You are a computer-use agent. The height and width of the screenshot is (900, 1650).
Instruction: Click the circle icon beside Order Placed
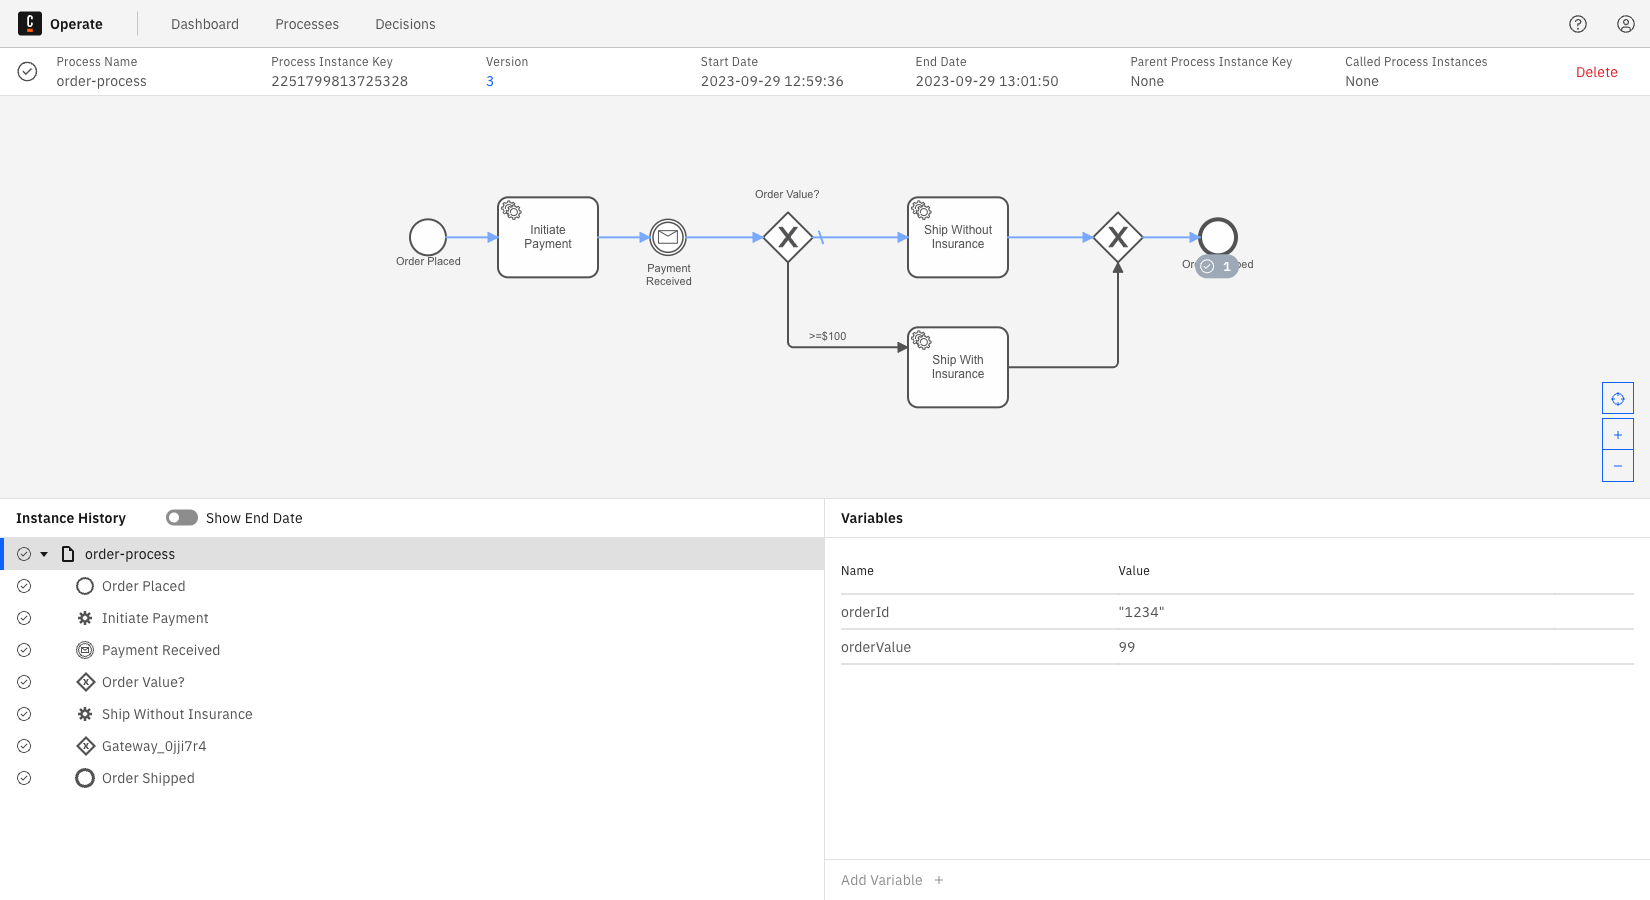(85, 585)
